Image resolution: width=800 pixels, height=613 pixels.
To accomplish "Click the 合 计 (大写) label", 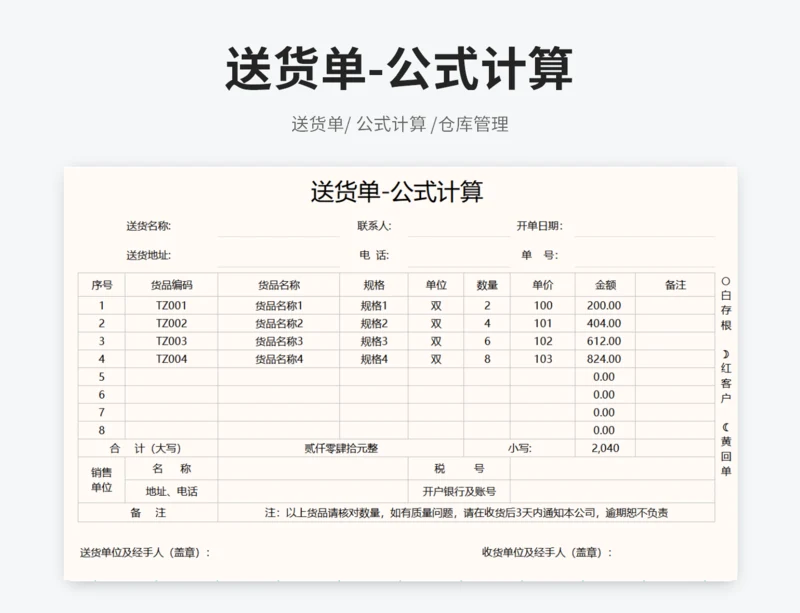I will [x=147, y=448].
